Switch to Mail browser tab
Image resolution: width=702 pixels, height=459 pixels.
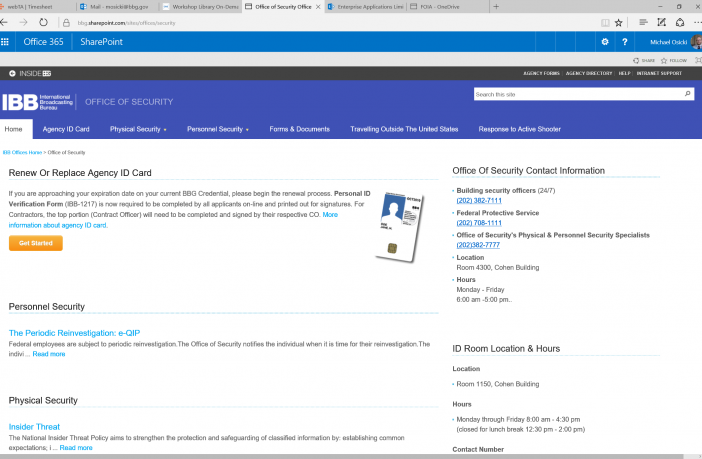(x=117, y=7)
